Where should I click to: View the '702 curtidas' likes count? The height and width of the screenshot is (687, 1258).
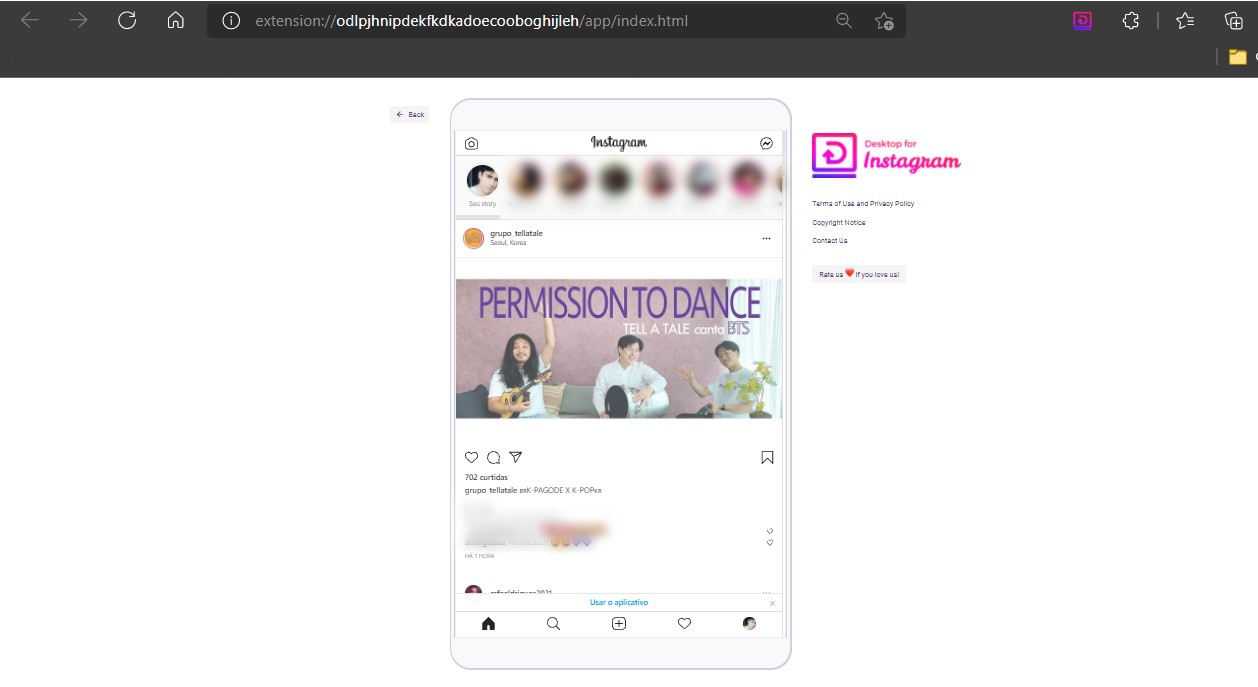(x=486, y=478)
